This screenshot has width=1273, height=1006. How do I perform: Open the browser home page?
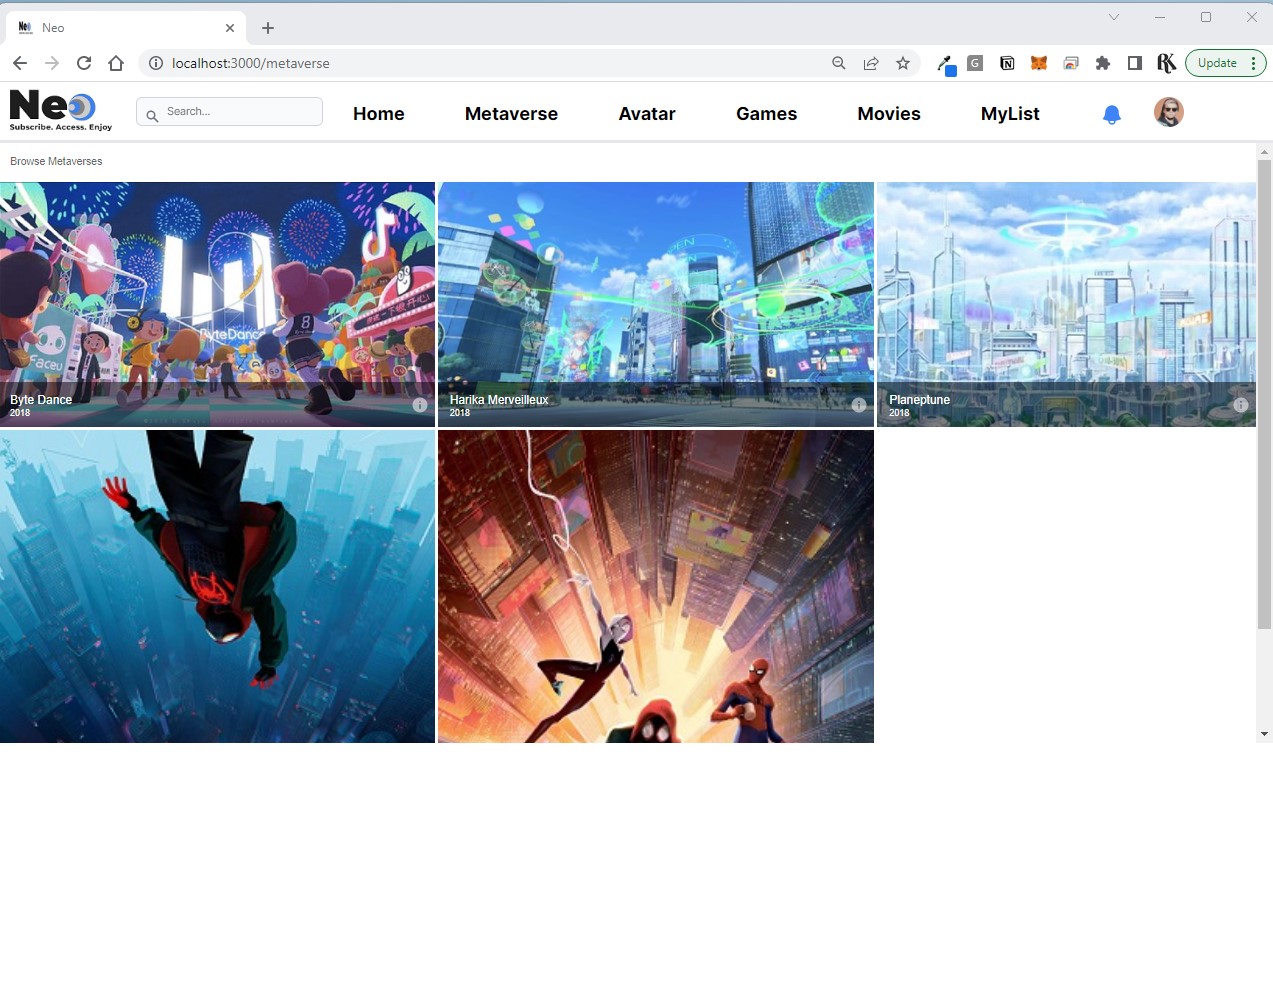pos(116,63)
